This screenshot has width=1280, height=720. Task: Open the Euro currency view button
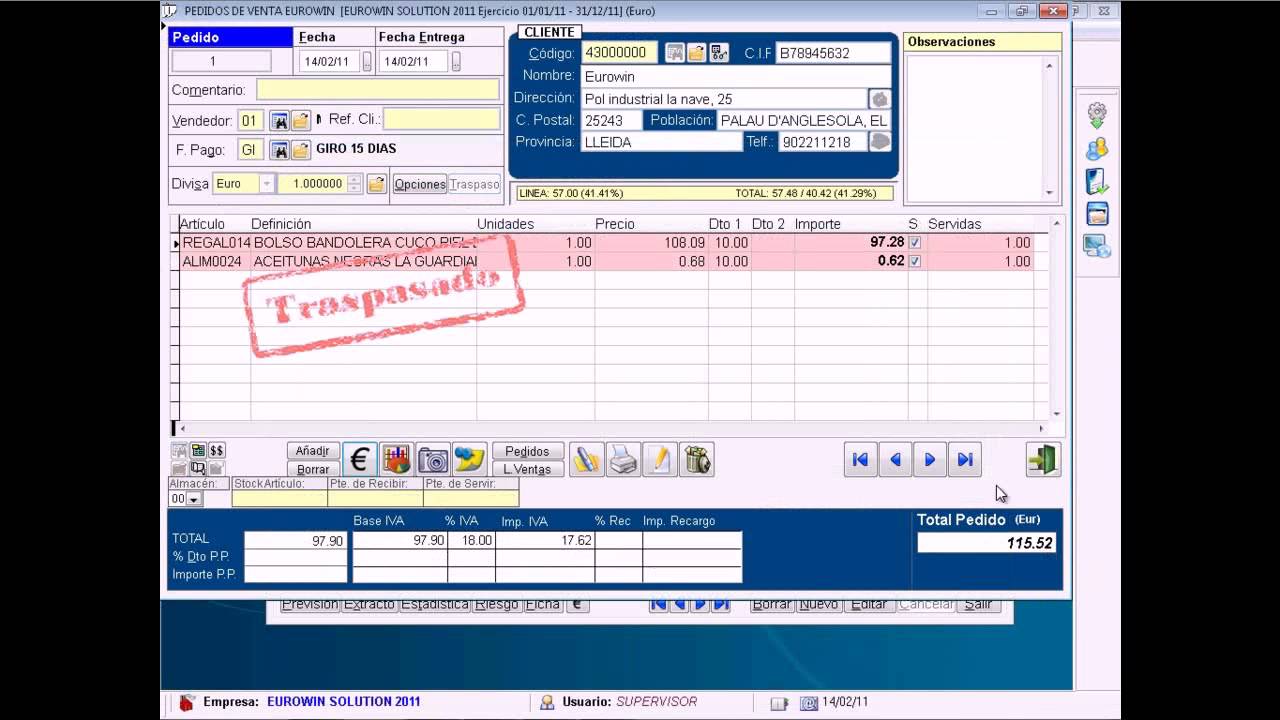click(360, 459)
